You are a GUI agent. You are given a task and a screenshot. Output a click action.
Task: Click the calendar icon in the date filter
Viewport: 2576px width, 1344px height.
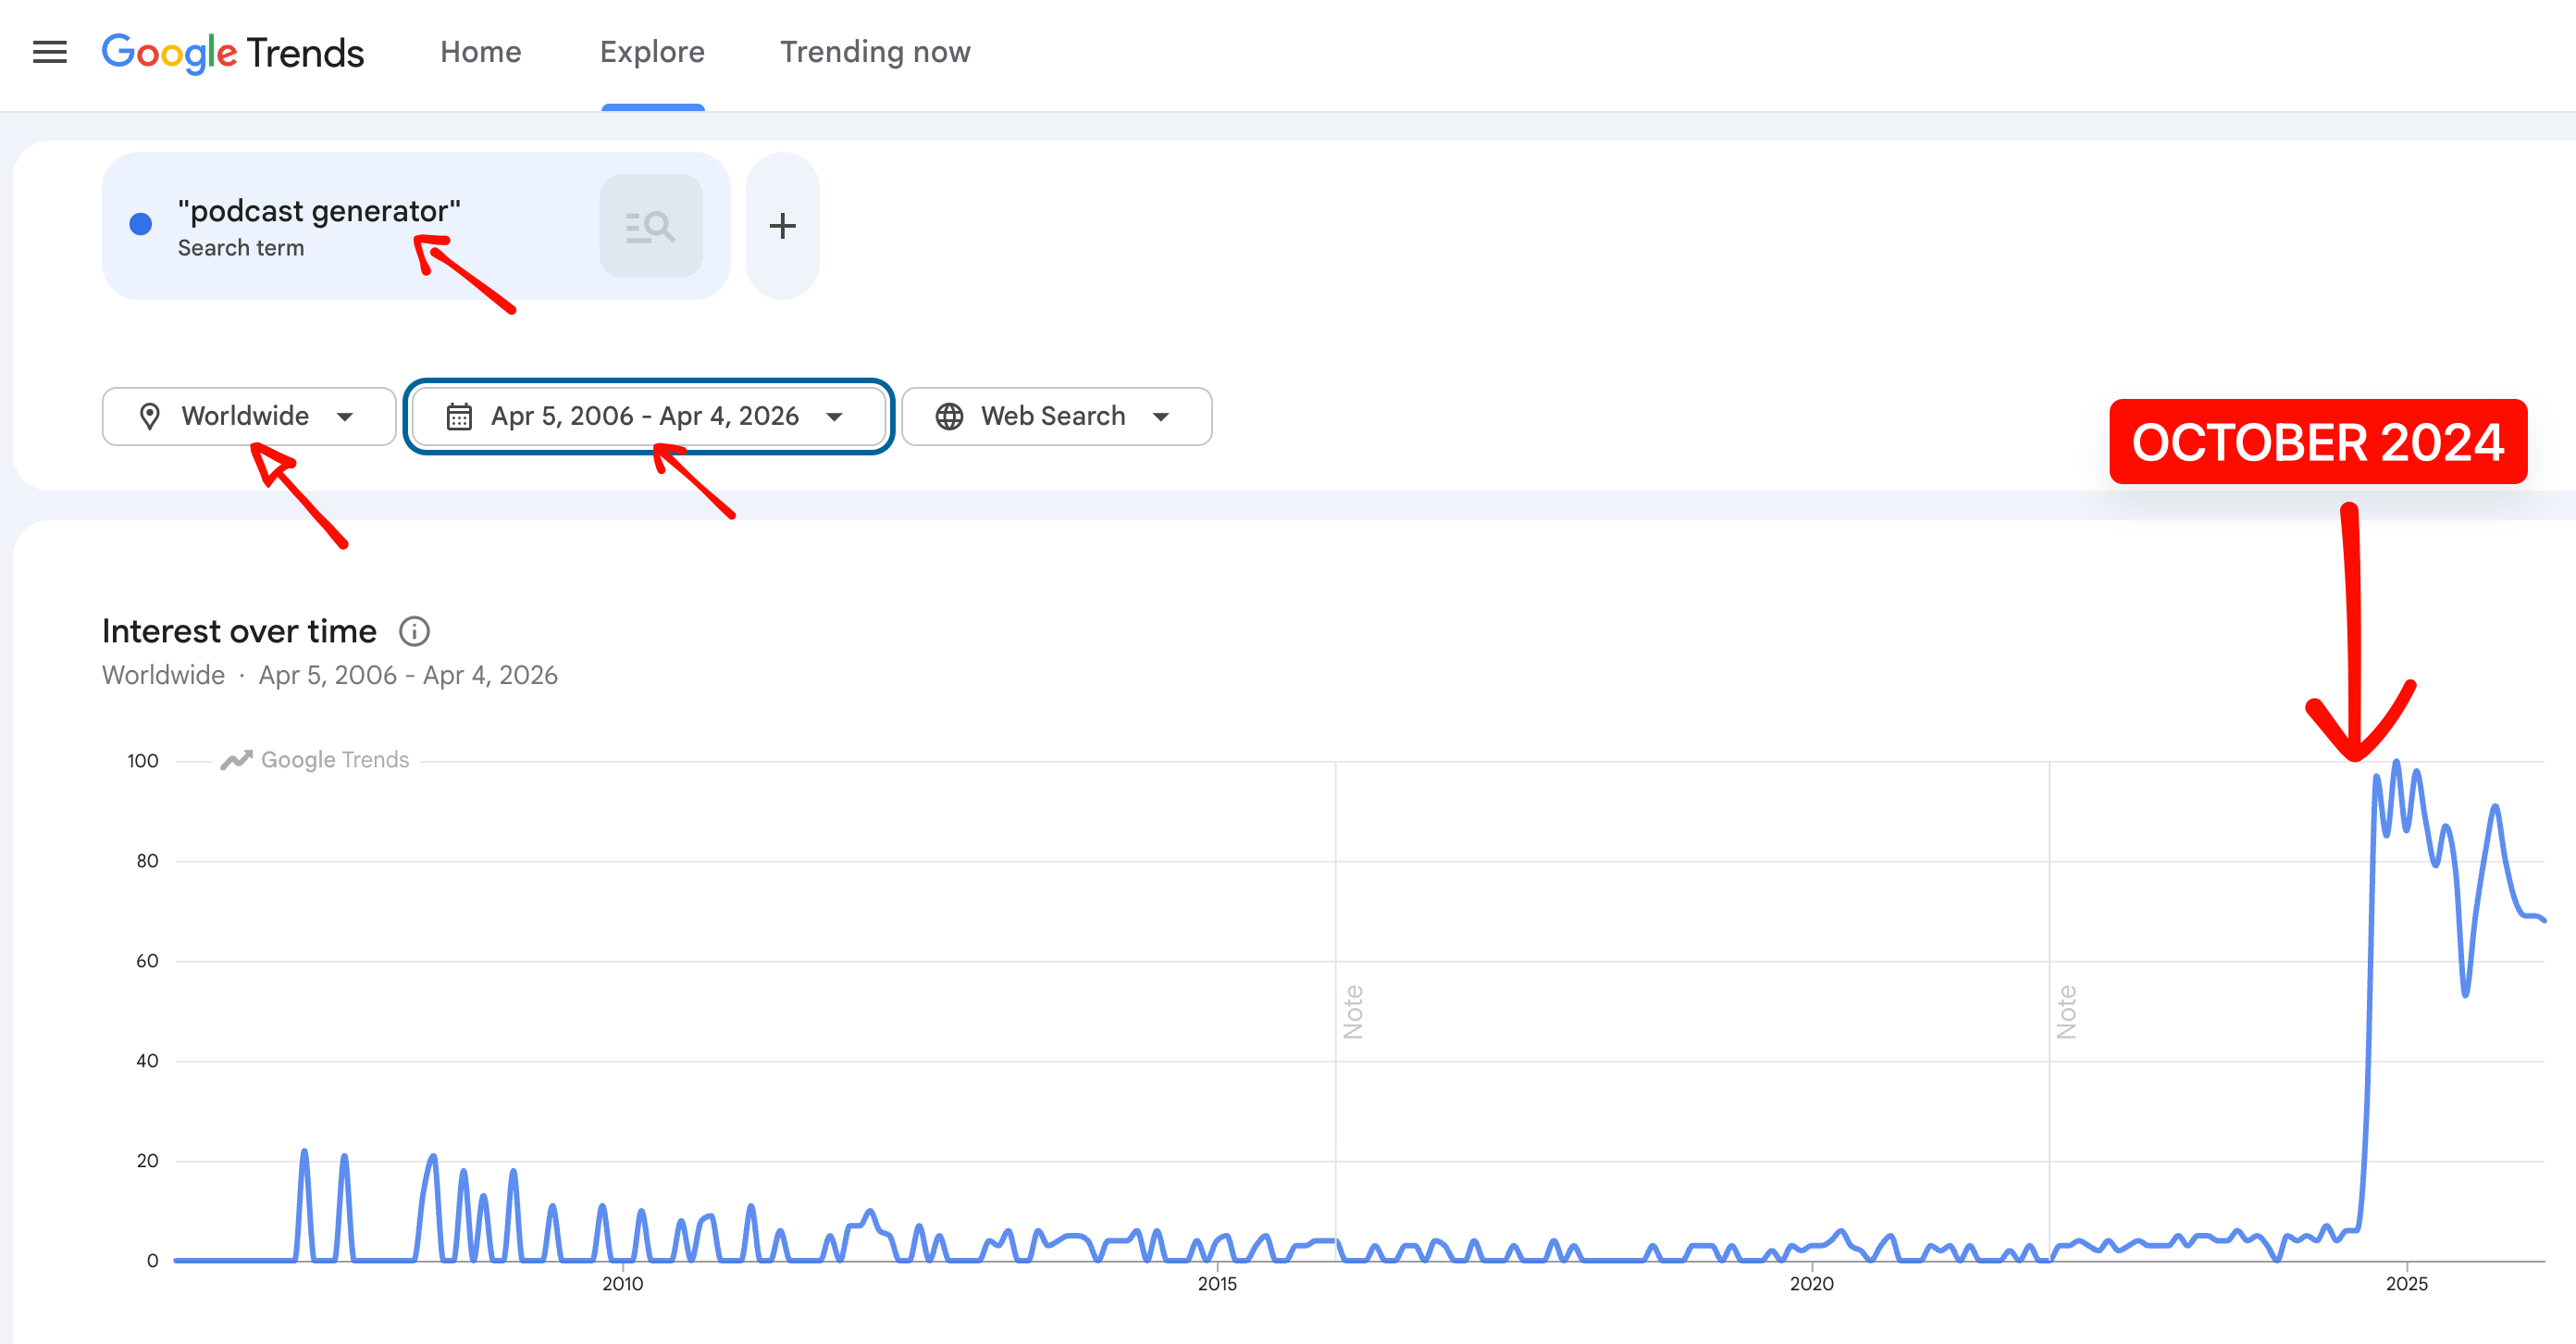[x=459, y=416]
